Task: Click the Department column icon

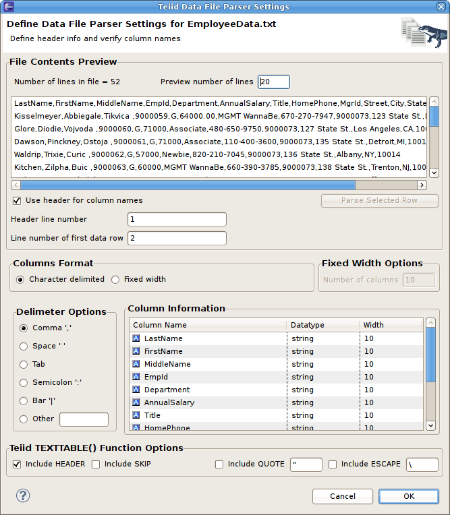Action: (x=136, y=389)
